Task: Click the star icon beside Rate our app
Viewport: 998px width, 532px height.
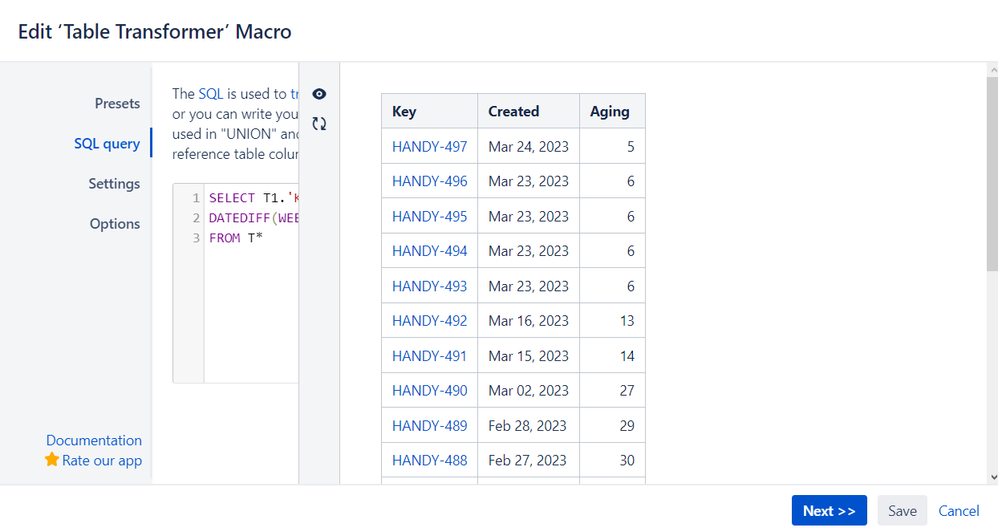Action: pos(52,460)
